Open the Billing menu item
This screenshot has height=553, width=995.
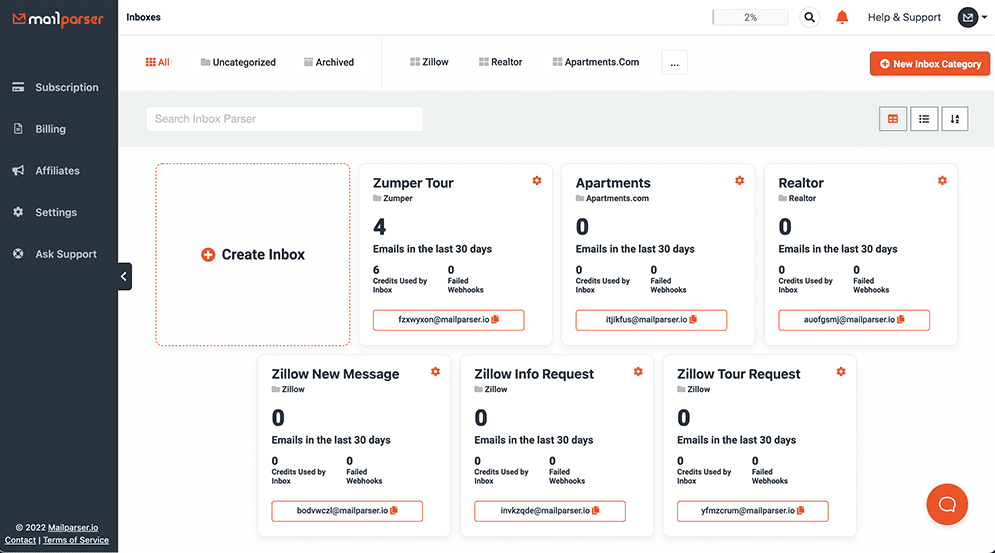pyautogui.click(x=50, y=129)
